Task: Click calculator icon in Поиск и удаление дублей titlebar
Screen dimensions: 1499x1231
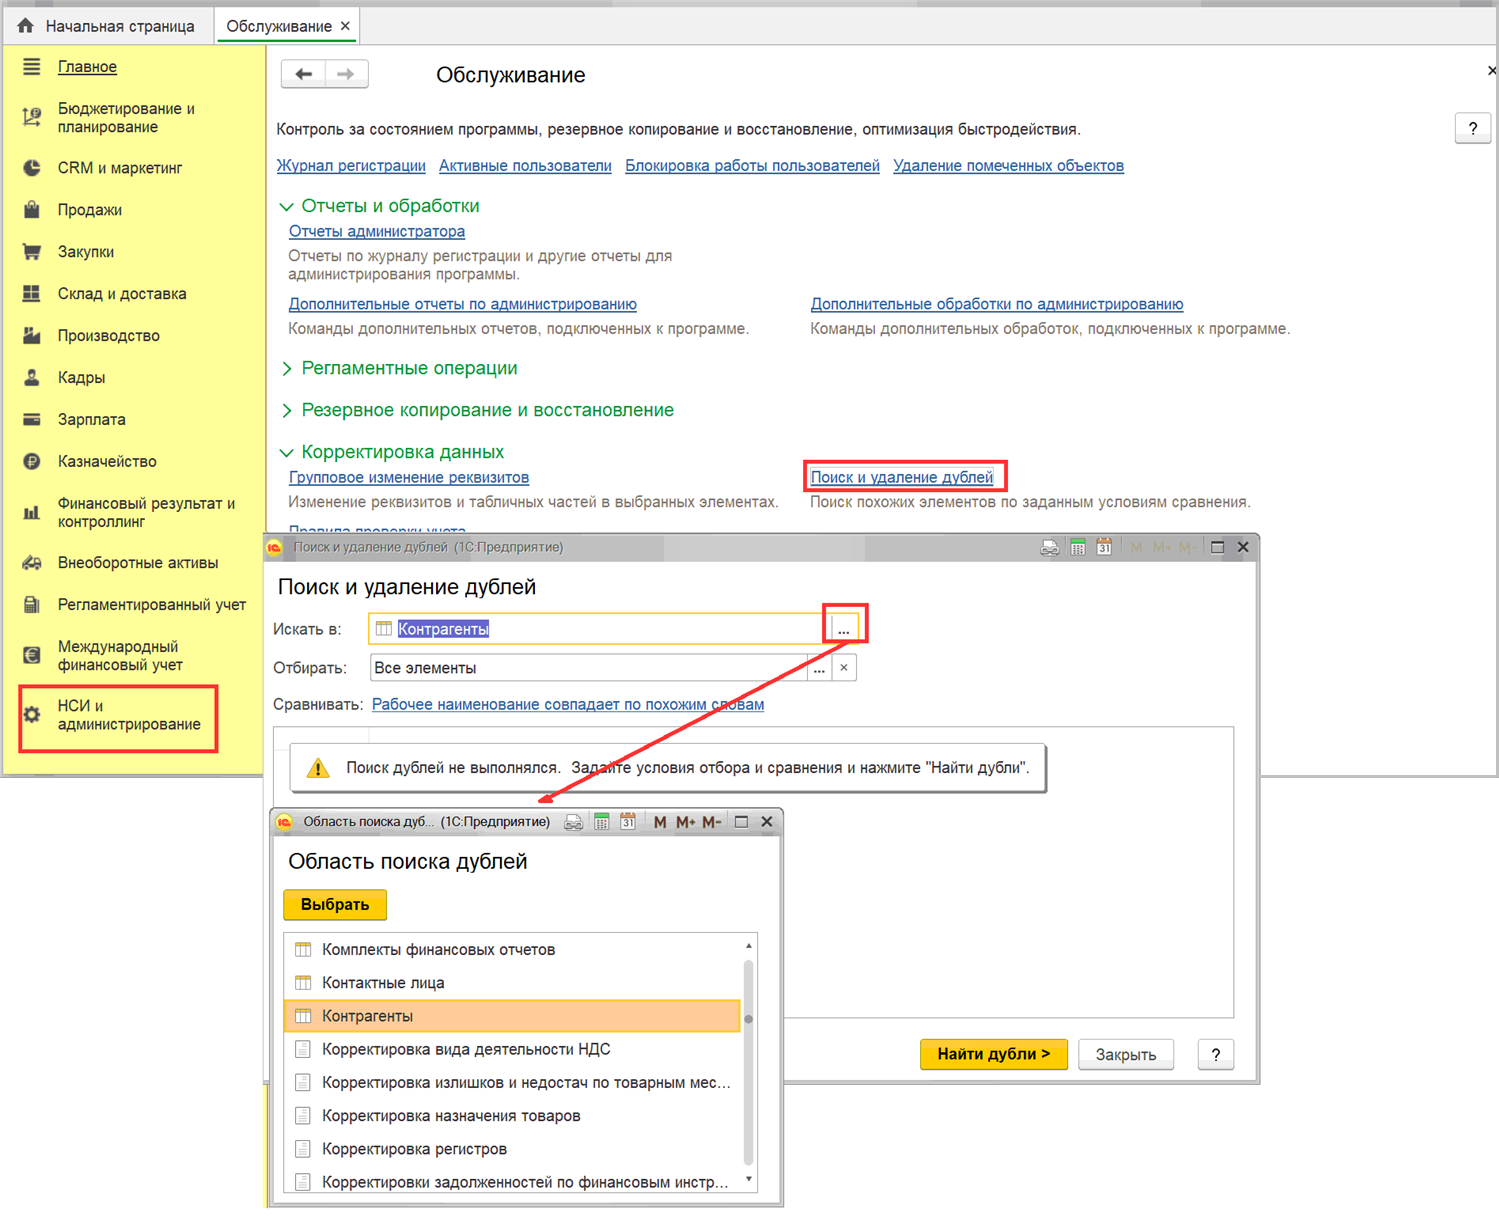Action: tap(1078, 547)
